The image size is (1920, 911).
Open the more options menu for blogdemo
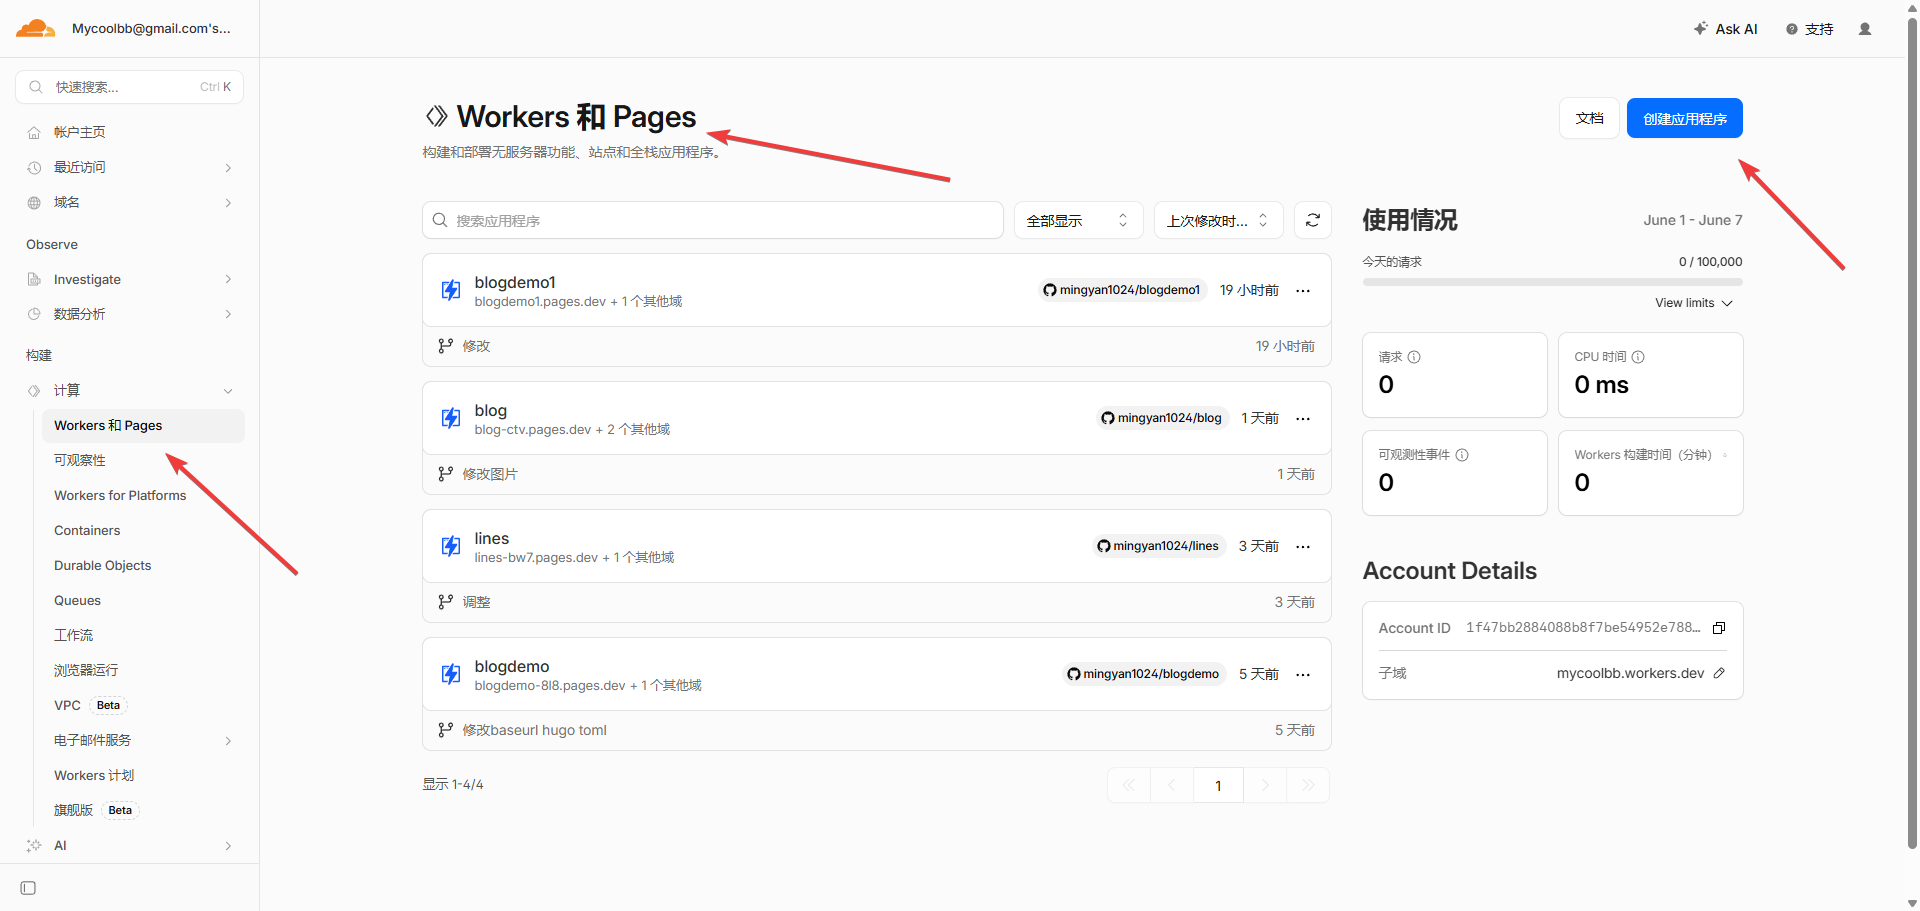[x=1303, y=674]
